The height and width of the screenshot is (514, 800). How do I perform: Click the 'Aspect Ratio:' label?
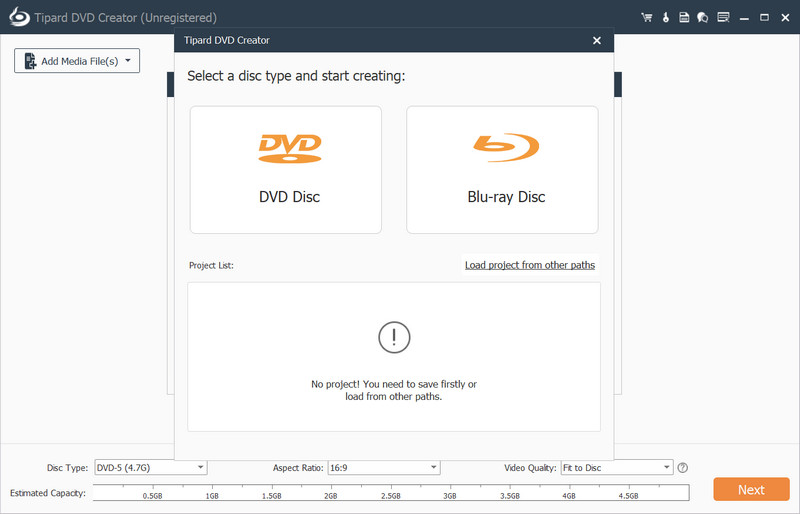pyautogui.click(x=298, y=468)
